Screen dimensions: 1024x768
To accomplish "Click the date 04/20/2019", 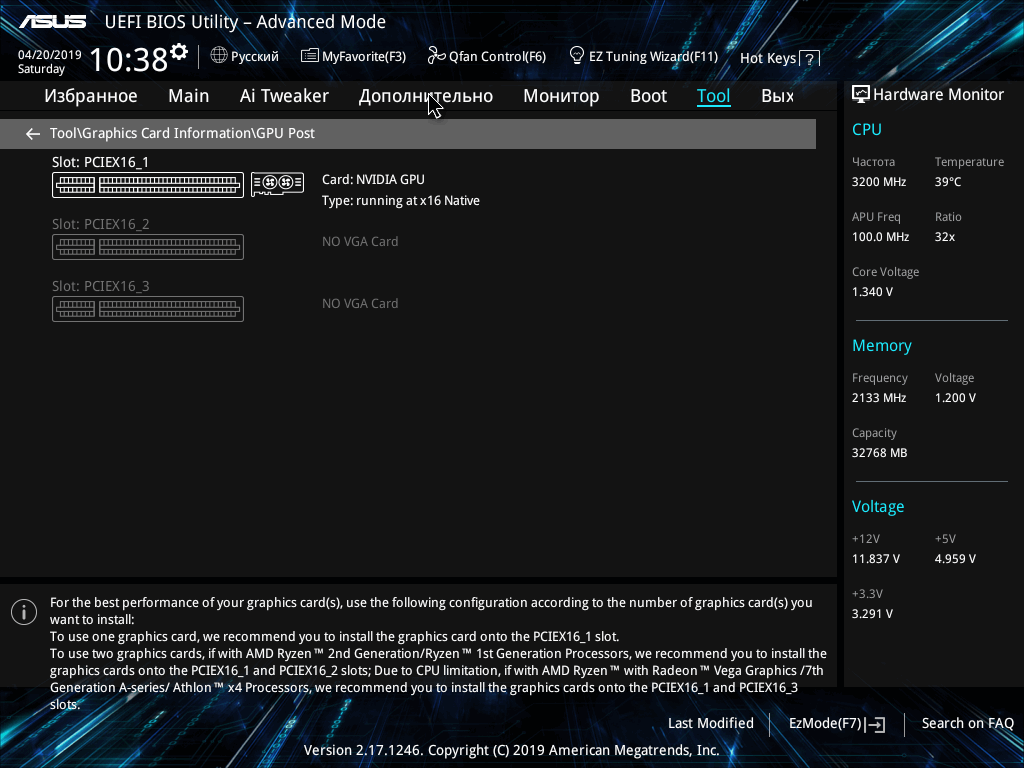I will 49,55.
